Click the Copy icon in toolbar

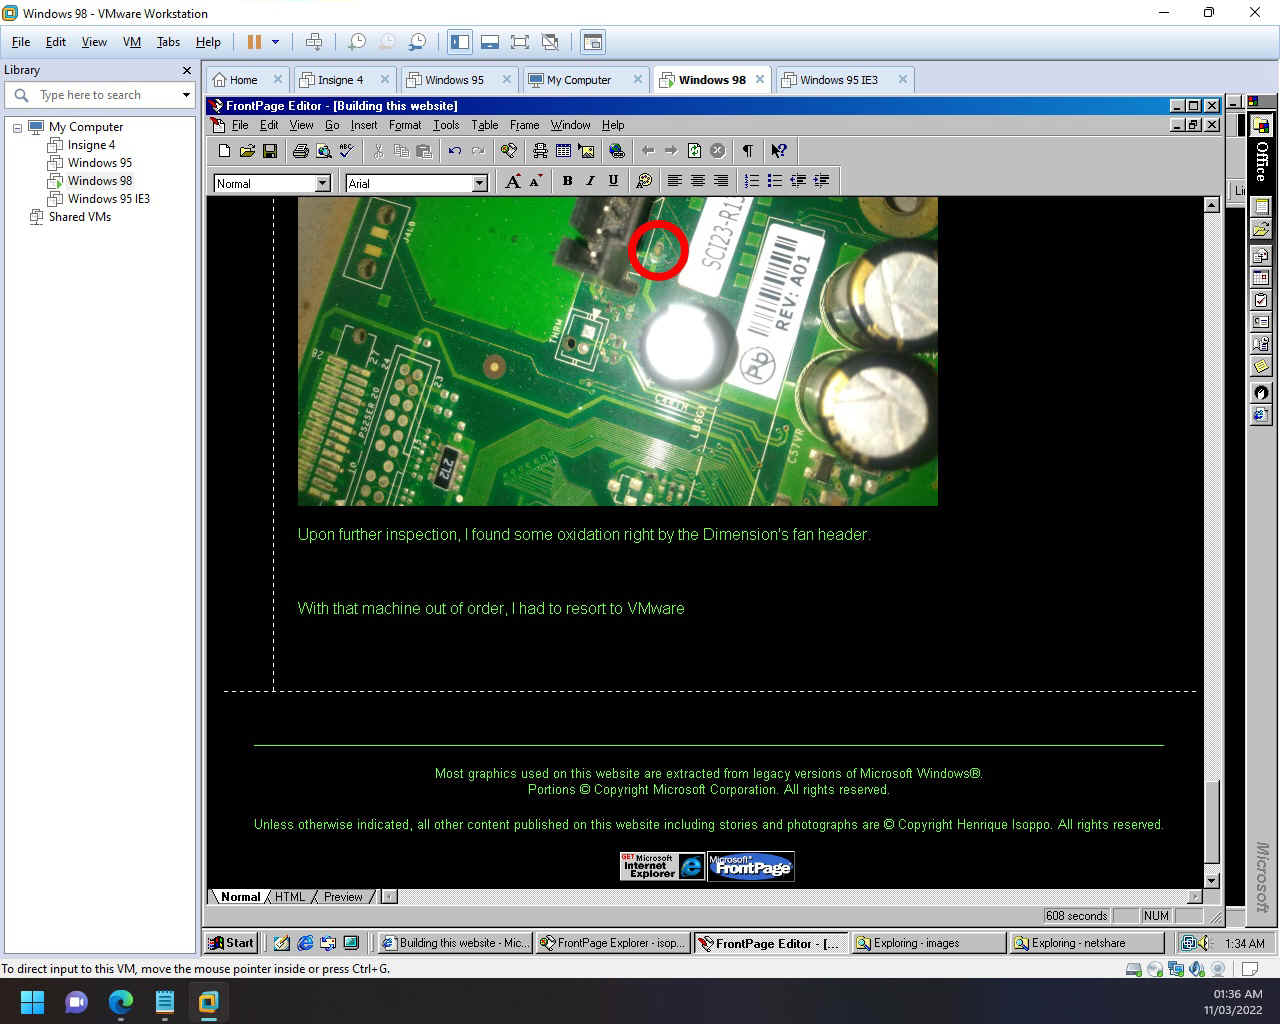pyautogui.click(x=401, y=151)
